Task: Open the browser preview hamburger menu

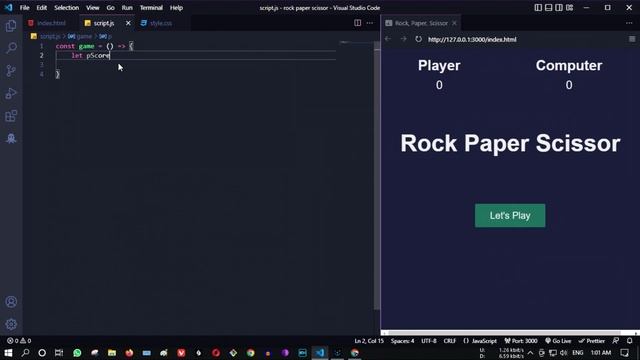Action: tap(632, 39)
